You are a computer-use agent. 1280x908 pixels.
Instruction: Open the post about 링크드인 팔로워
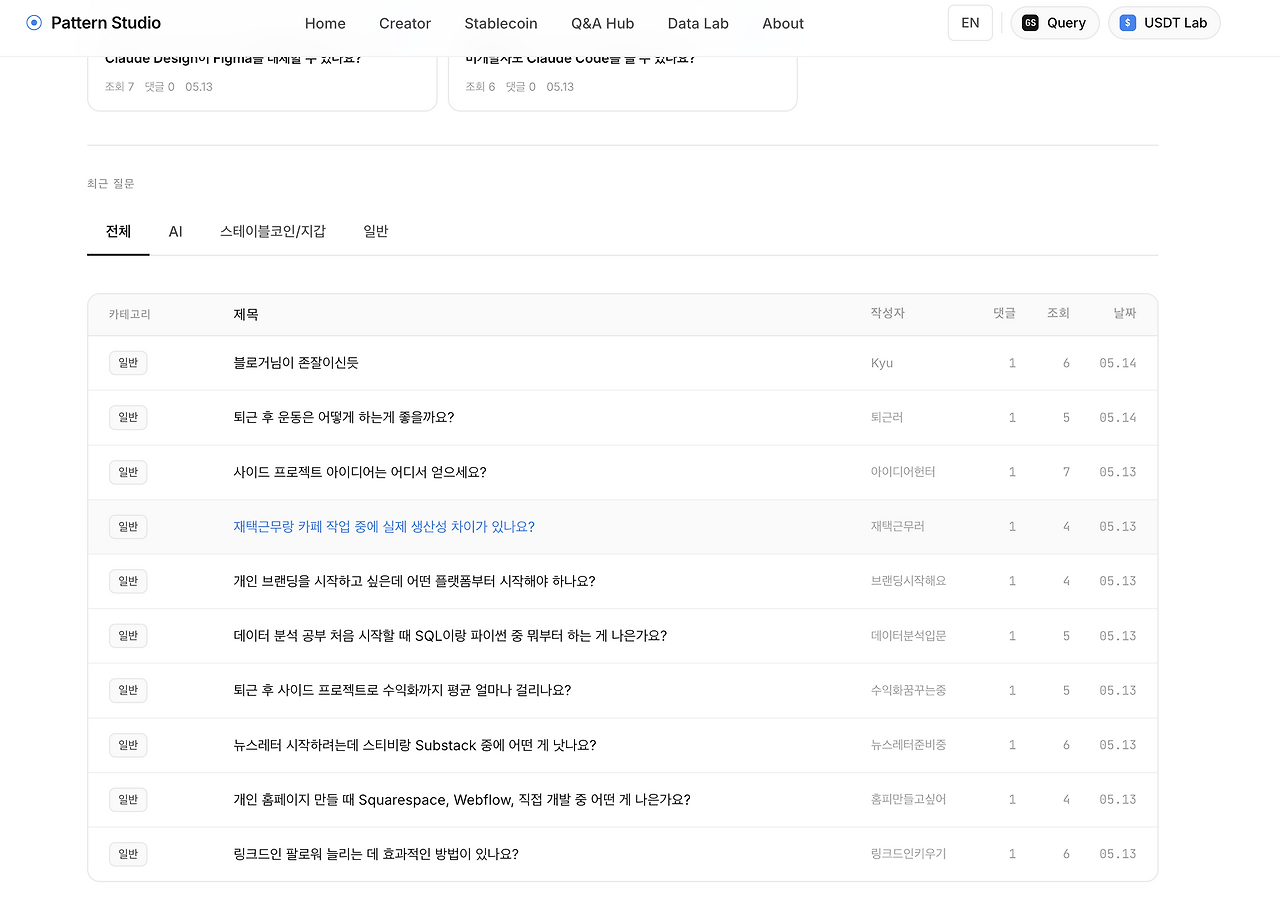click(376, 854)
